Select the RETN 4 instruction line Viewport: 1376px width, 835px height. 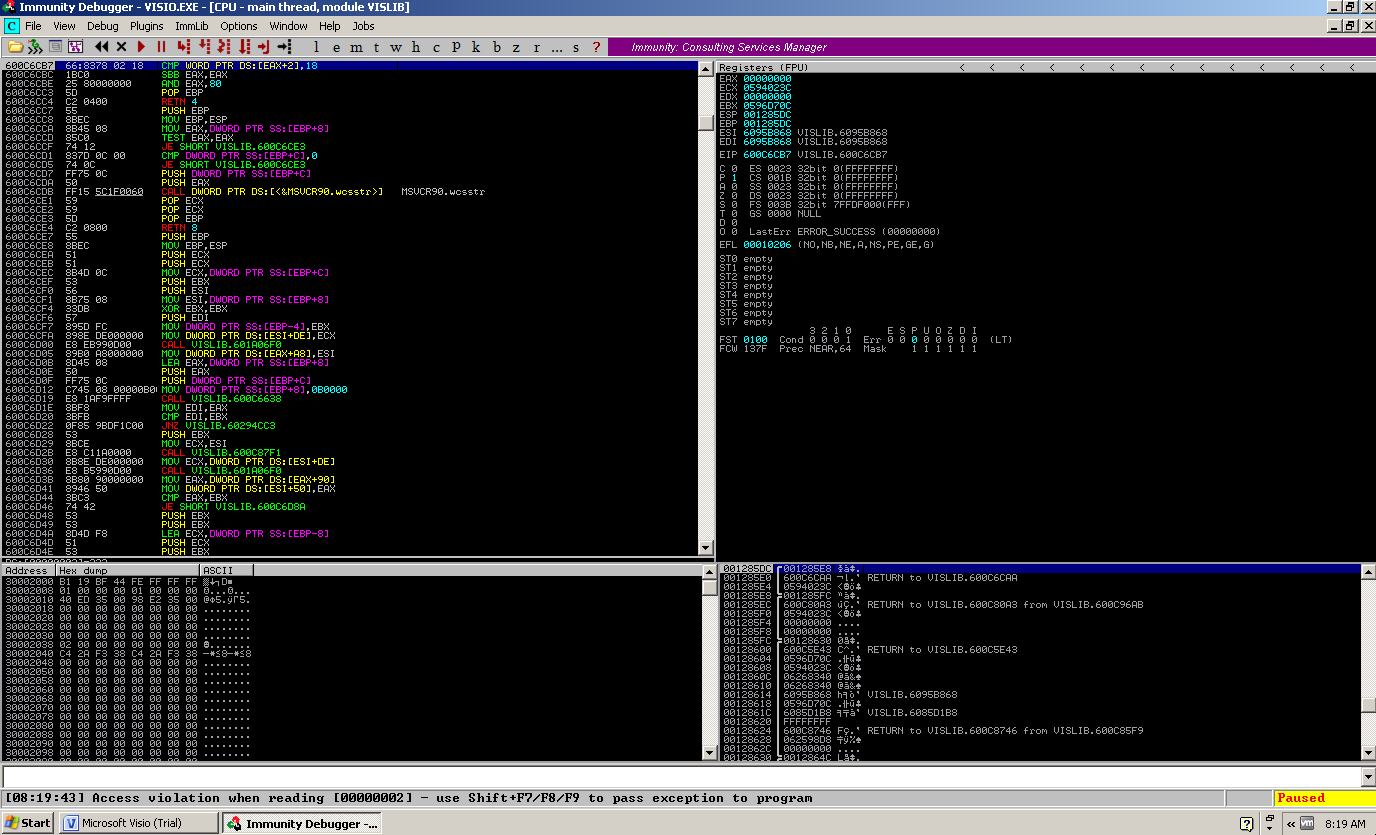(x=350, y=101)
